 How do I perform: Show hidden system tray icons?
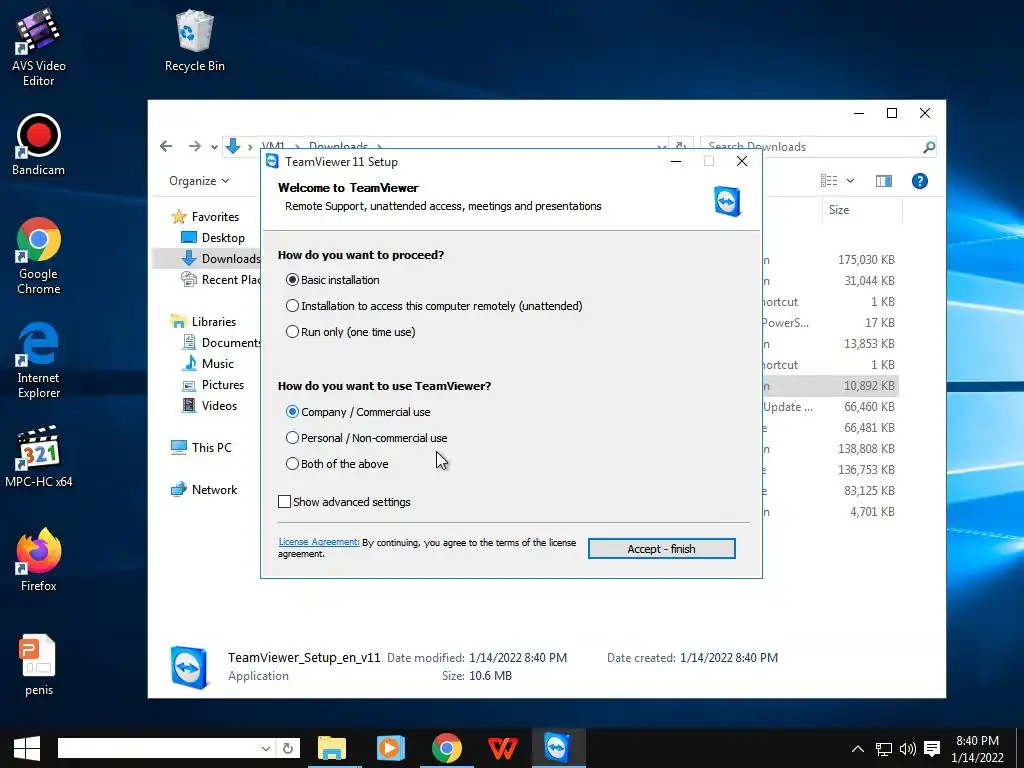click(858, 749)
